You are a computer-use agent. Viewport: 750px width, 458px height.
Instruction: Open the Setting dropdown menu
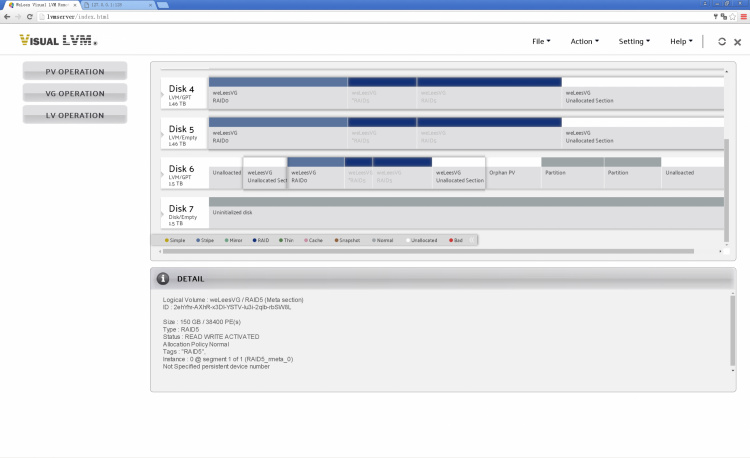point(634,42)
